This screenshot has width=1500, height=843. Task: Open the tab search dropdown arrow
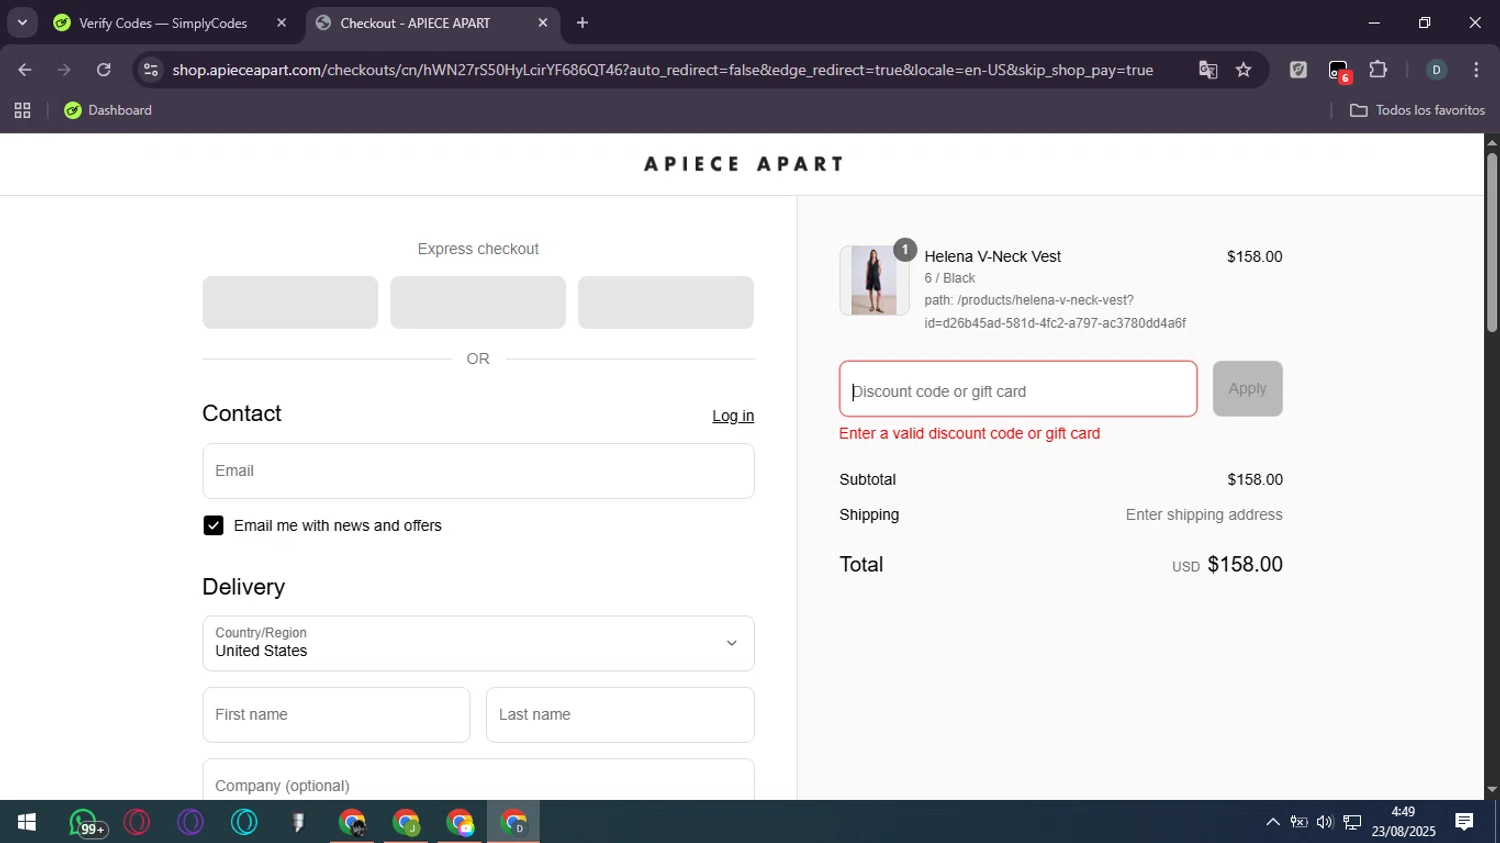(x=22, y=23)
